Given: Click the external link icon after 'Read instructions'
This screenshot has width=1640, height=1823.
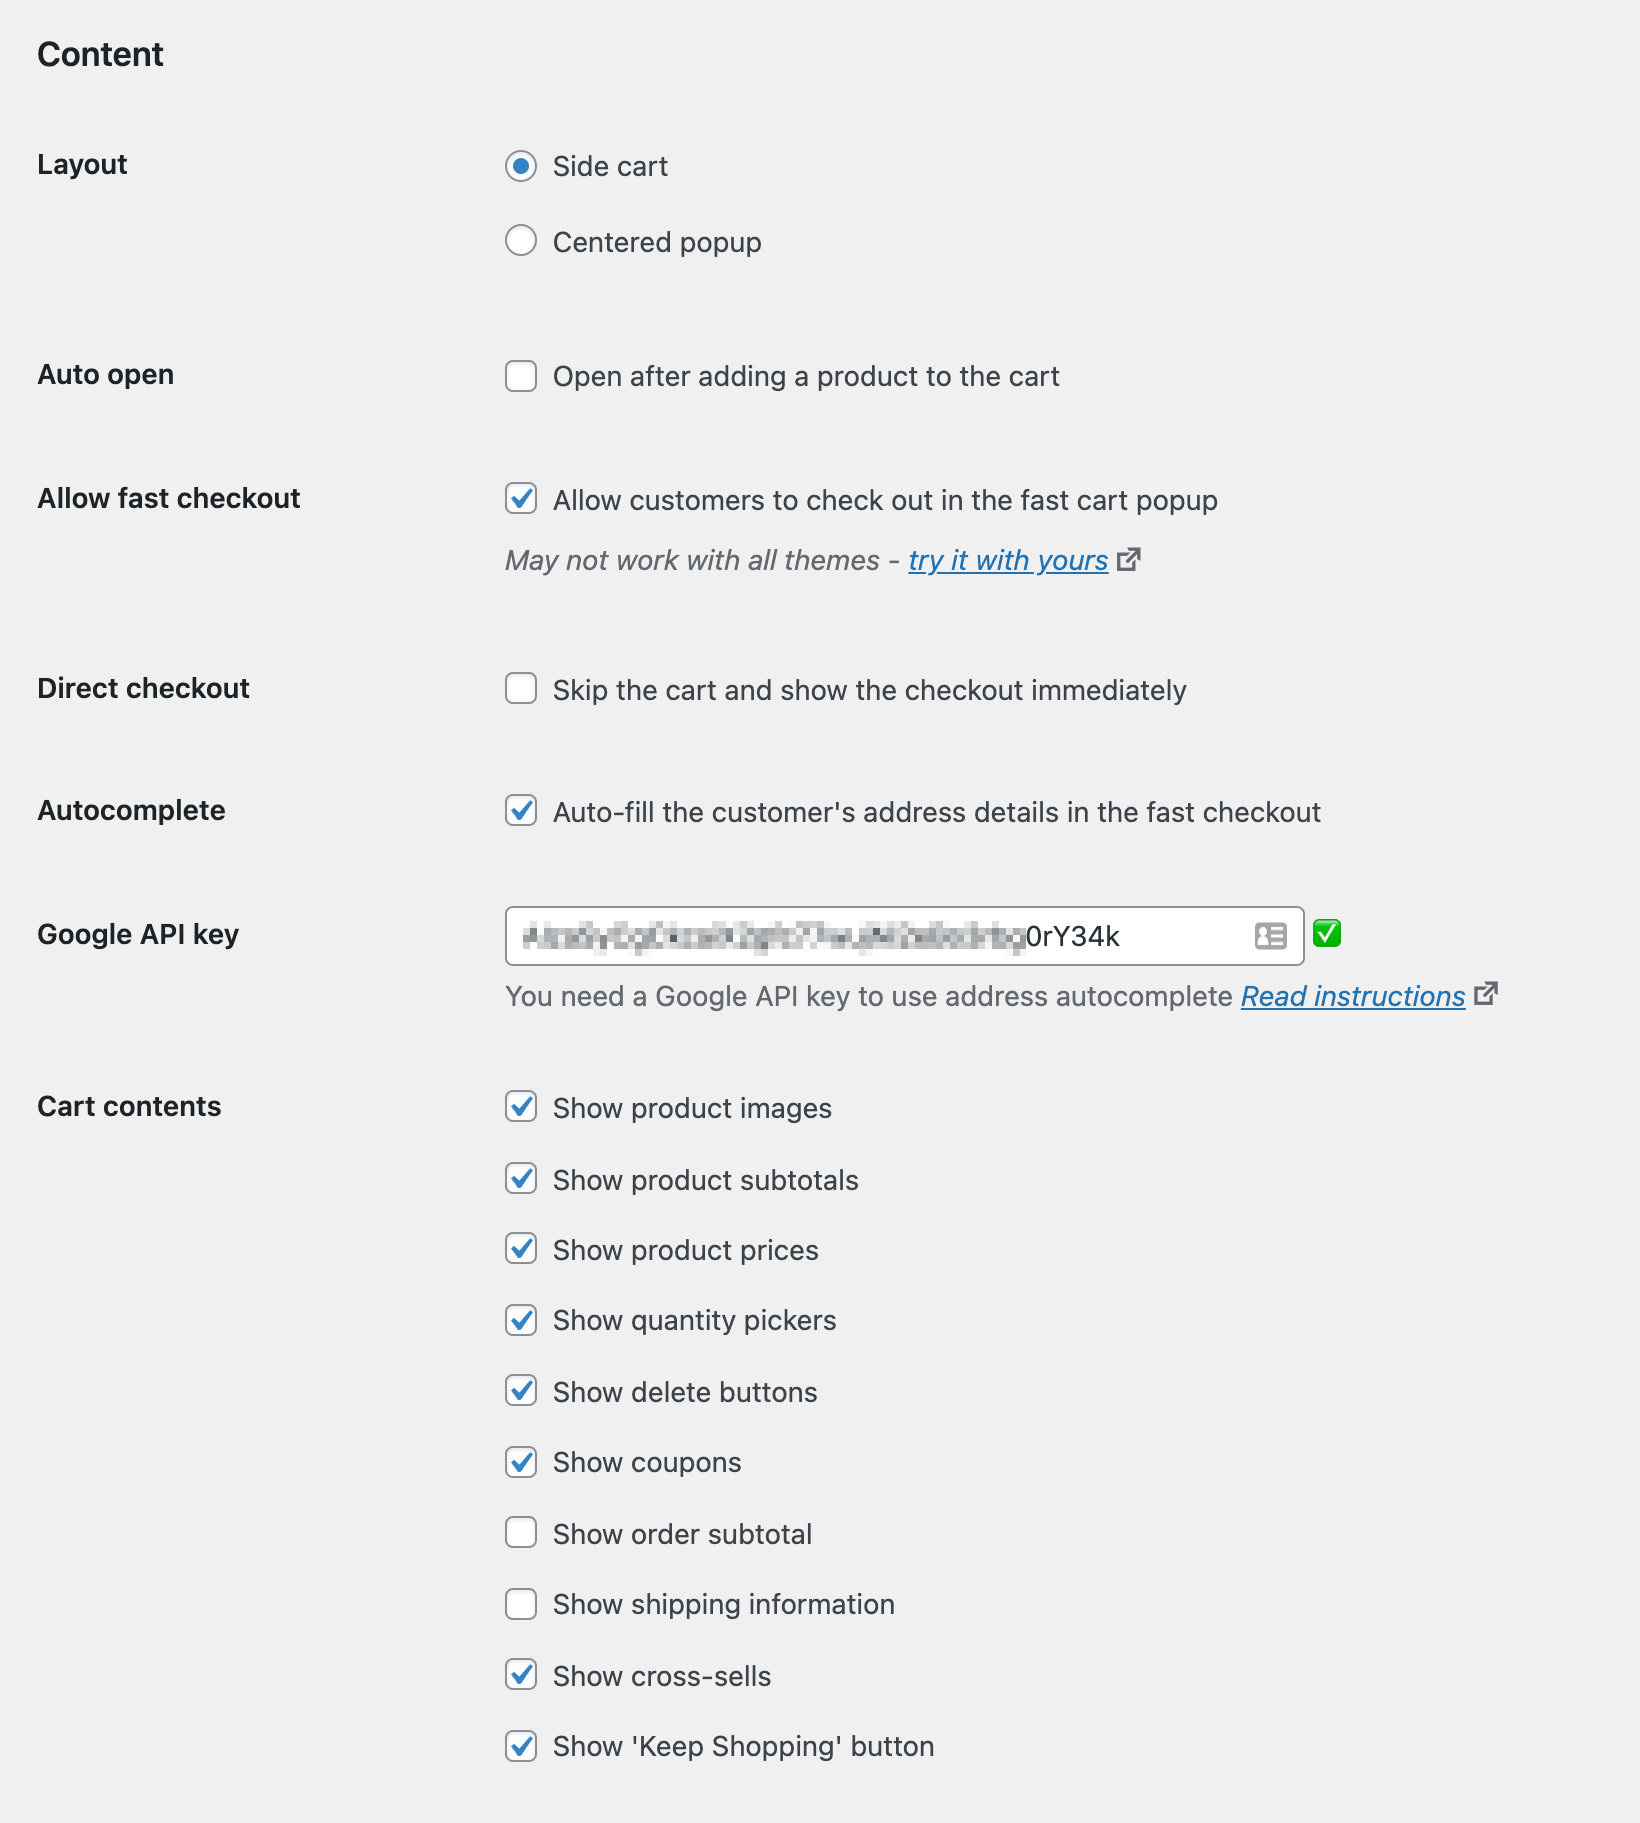Looking at the screenshot, I should 1487,994.
